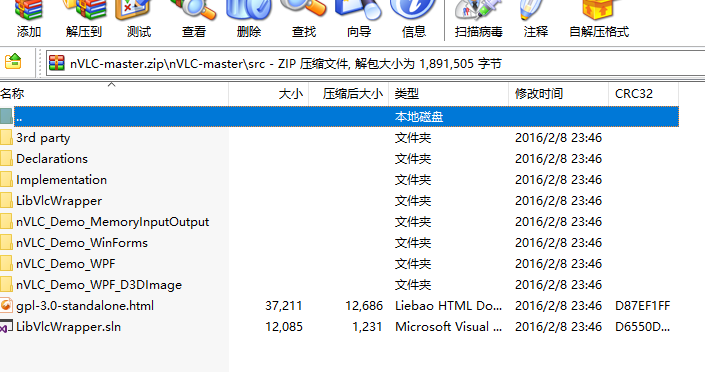This screenshot has height=372, width=705.
Task: Click the folder icon beside 'Implementation'
Action: coord(6,179)
